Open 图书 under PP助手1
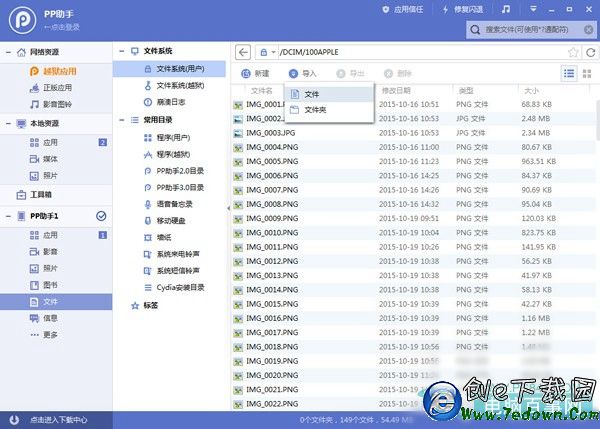This screenshot has width=600, height=429. [44, 285]
